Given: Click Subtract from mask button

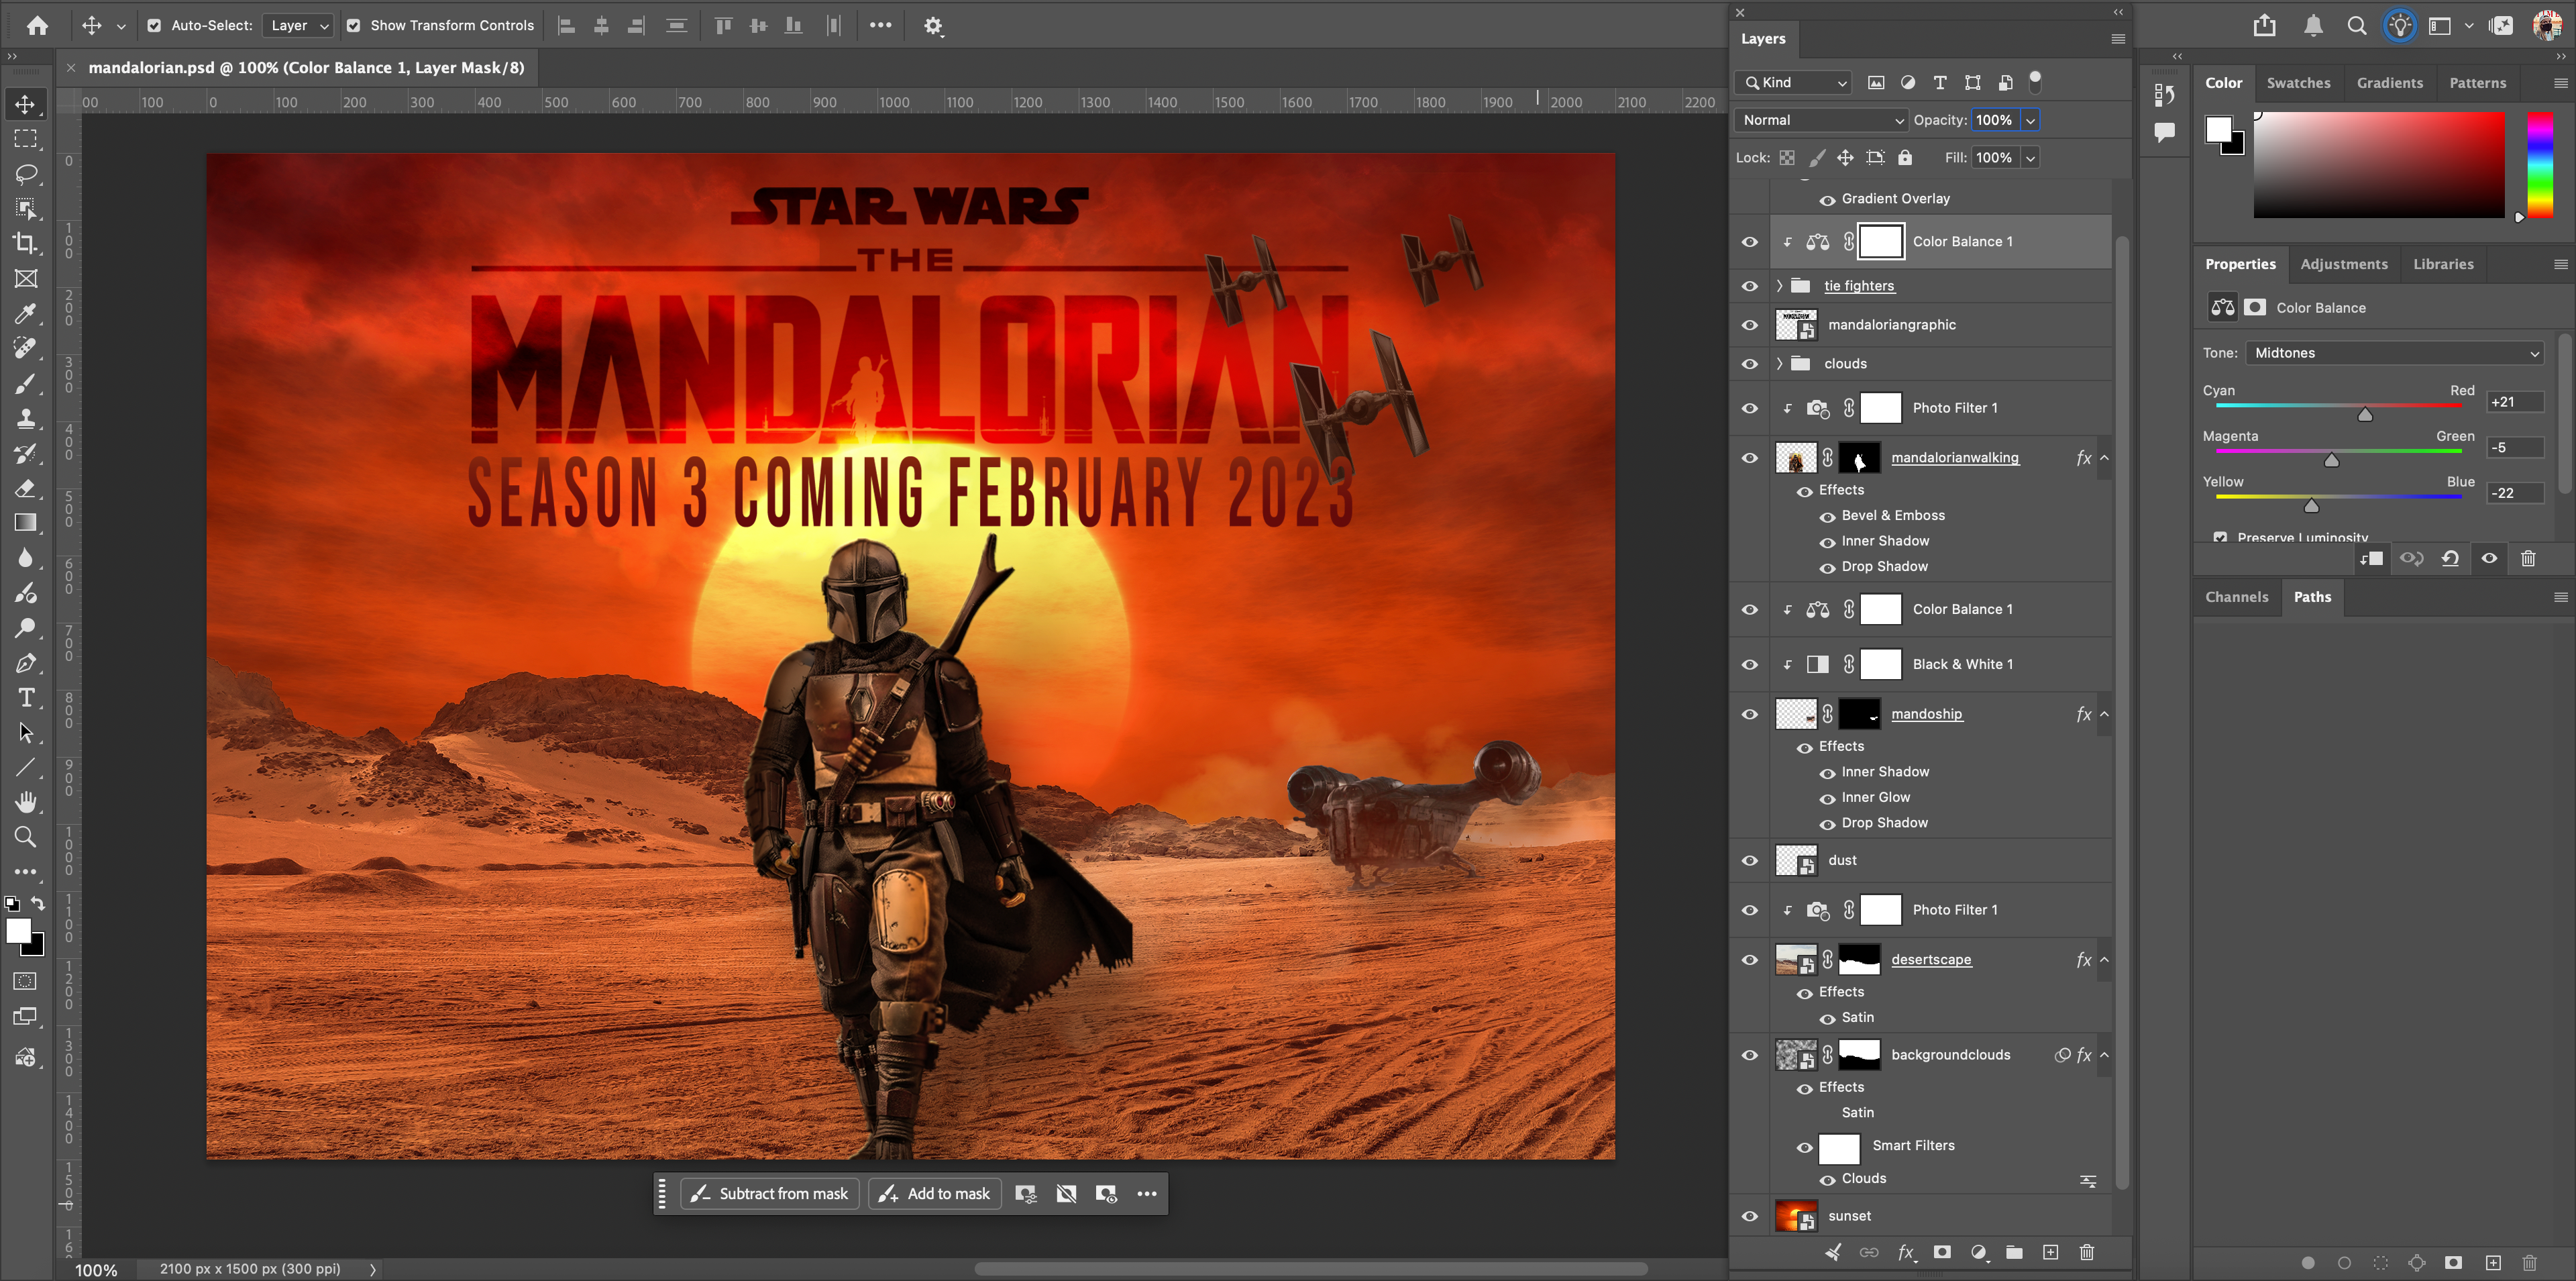Looking at the screenshot, I should click(x=770, y=1194).
